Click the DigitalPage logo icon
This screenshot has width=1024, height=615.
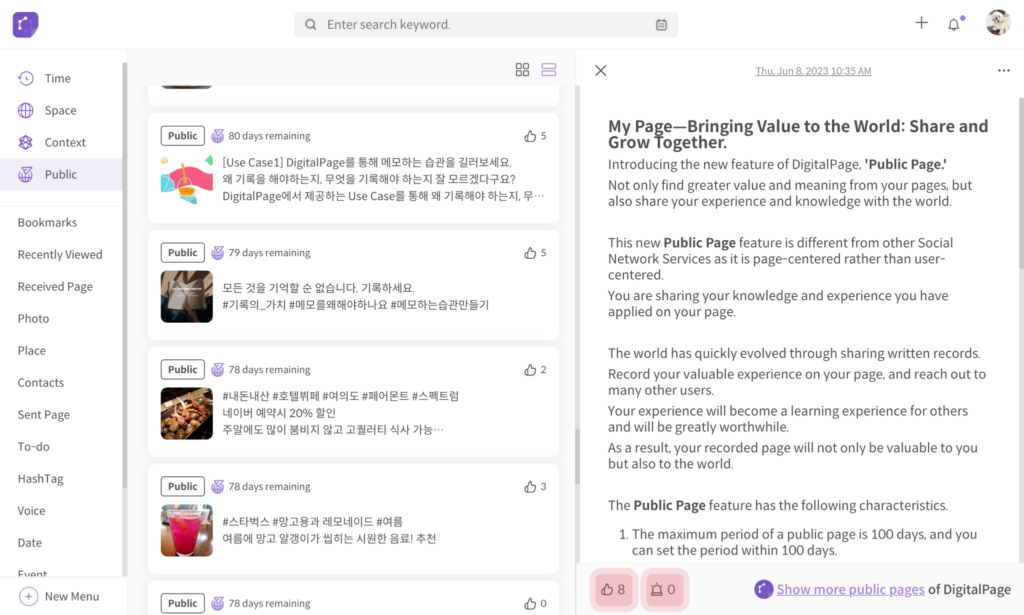click(25, 25)
